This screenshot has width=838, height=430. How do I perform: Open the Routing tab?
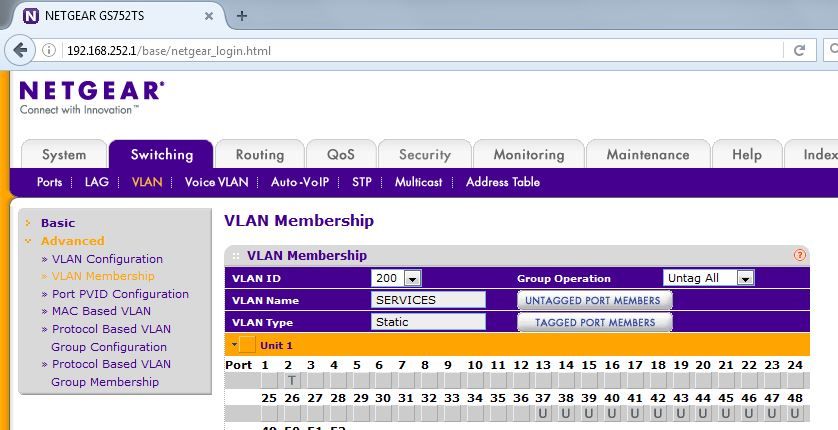[x=260, y=155]
